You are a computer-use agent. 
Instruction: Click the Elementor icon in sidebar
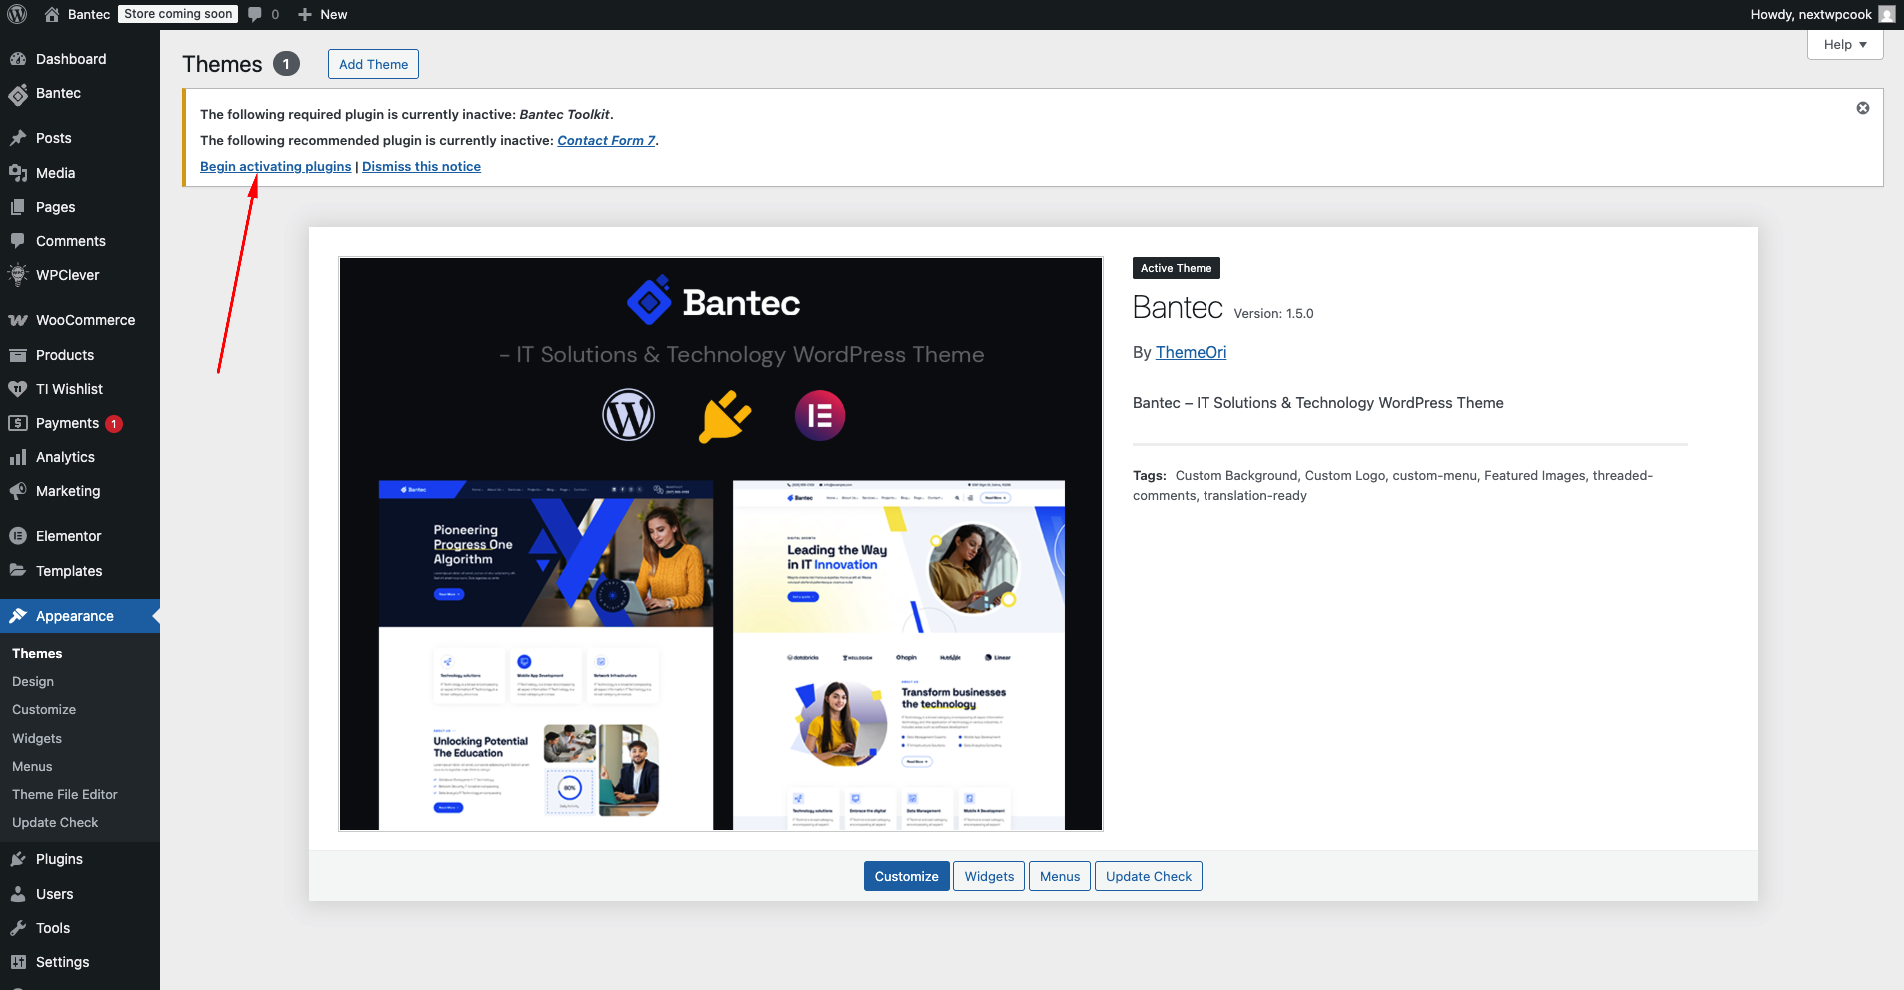click(18, 536)
